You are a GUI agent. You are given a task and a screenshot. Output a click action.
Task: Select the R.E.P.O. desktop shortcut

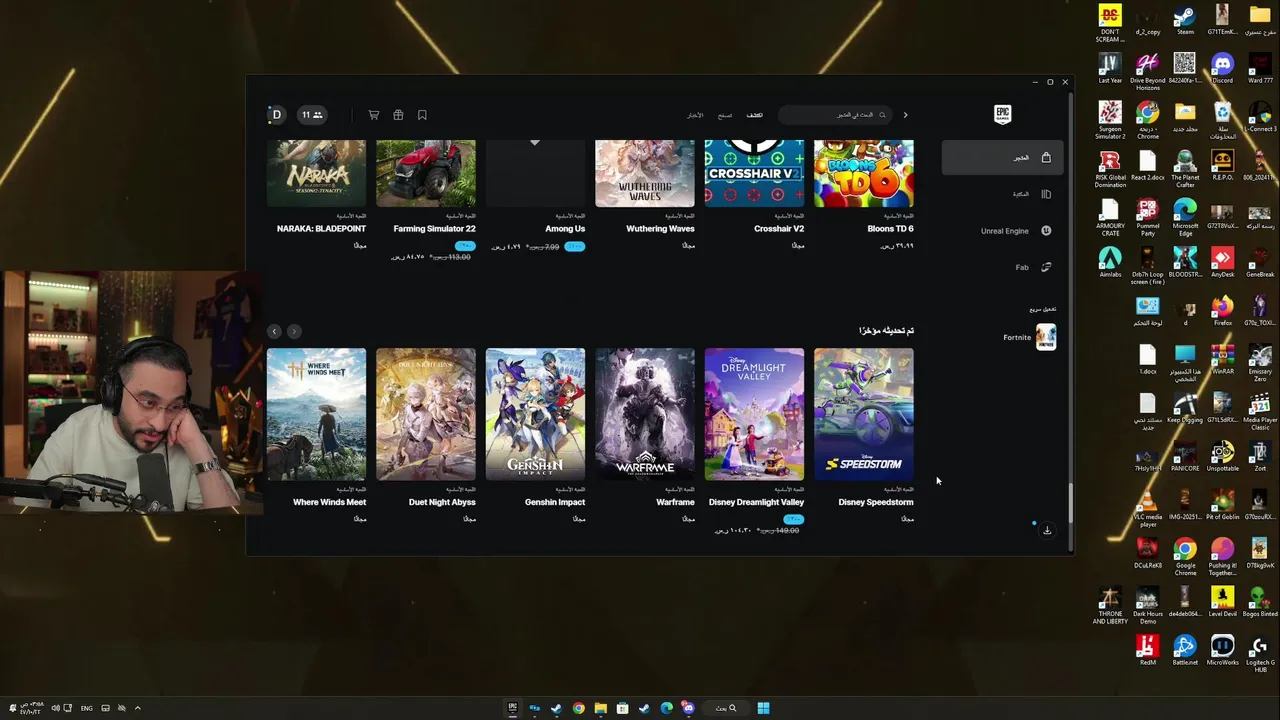1222,166
